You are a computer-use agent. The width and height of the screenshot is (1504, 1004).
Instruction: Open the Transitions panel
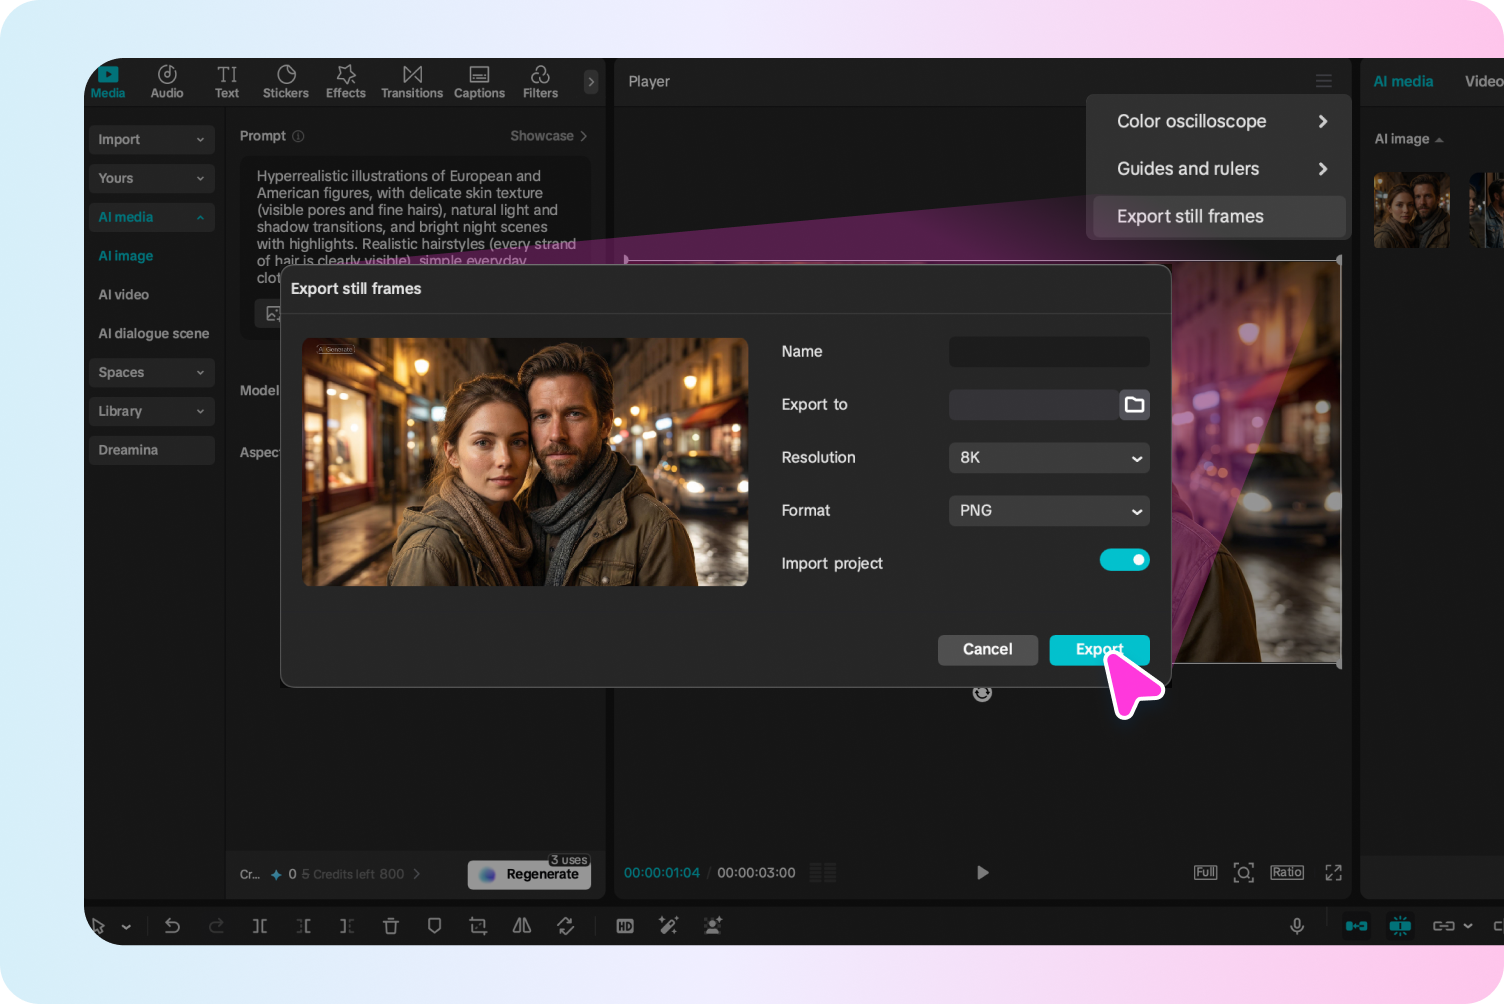pyautogui.click(x=411, y=81)
